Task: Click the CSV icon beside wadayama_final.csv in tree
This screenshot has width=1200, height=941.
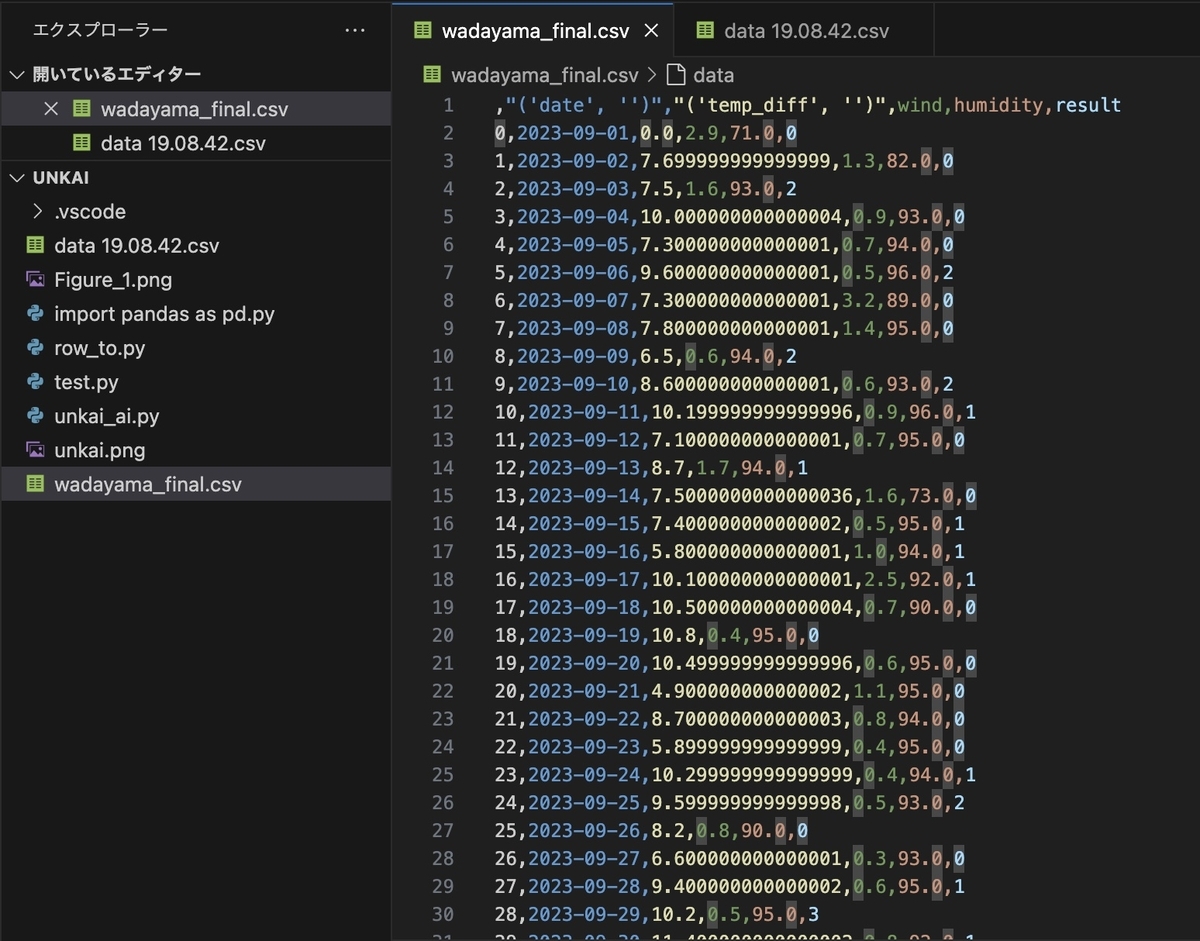Action: tap(35, 484)
